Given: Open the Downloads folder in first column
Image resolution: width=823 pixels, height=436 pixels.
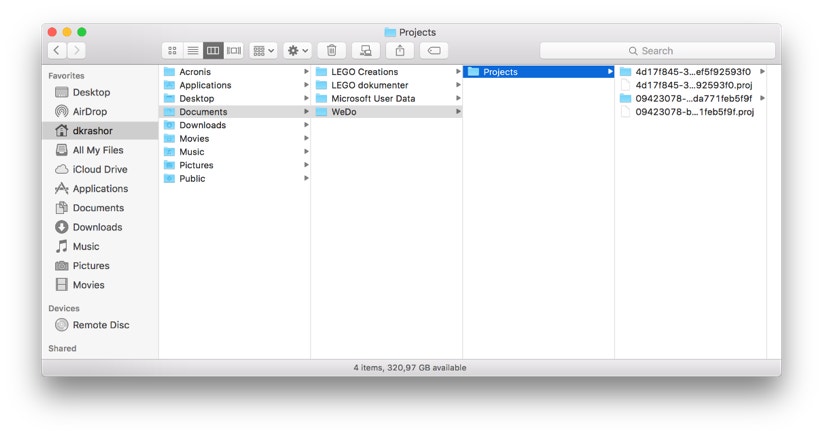Looking at the screenshot, I should (202, 125).
